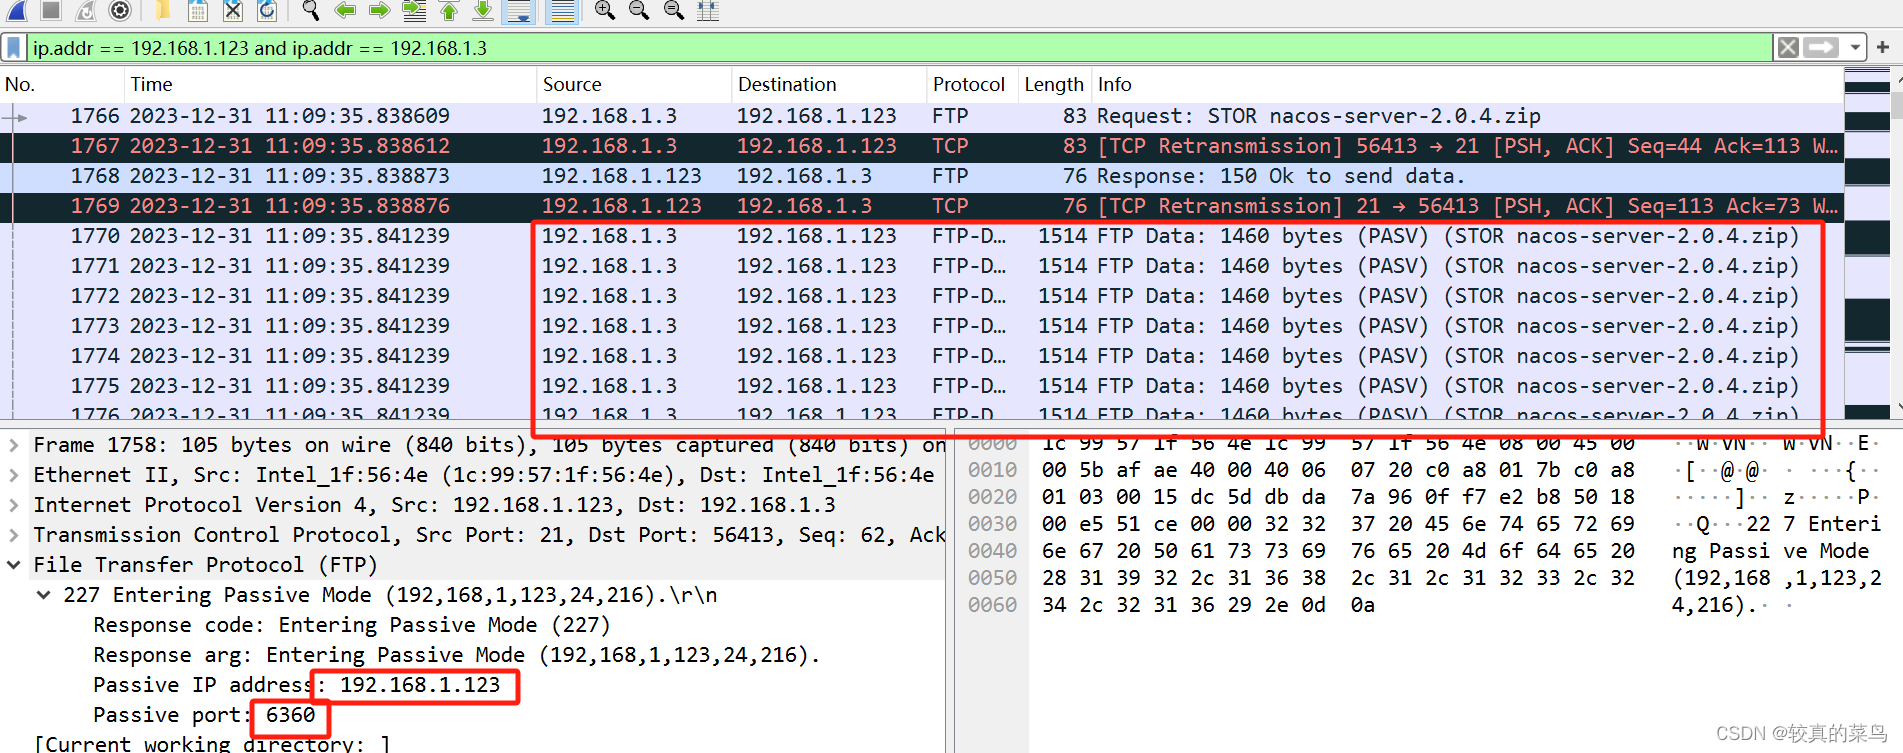Sort by the Protocol column header
The height and width of the screenshot is (753, 1903).
pyautogui.click(x=972, y=84)
